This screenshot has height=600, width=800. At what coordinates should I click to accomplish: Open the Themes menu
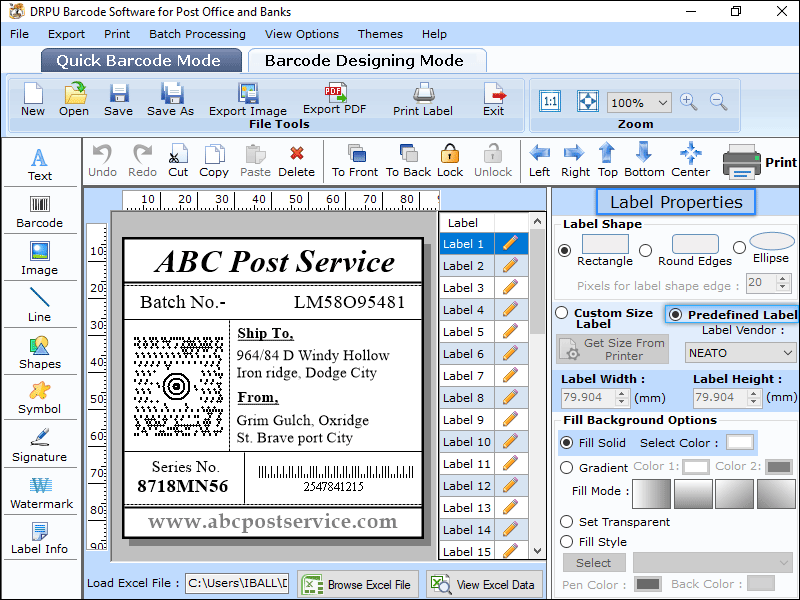[x=380, y=34]
